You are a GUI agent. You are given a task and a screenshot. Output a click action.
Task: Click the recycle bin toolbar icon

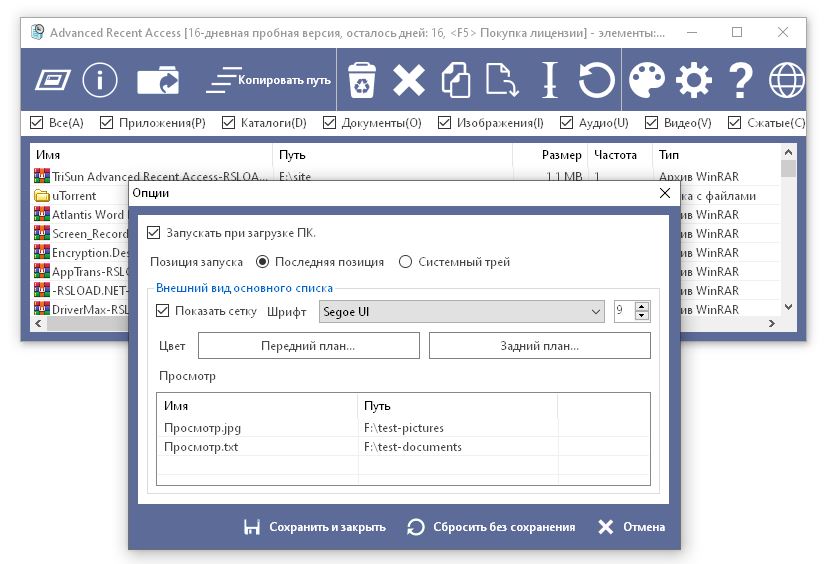pos(362,80)
